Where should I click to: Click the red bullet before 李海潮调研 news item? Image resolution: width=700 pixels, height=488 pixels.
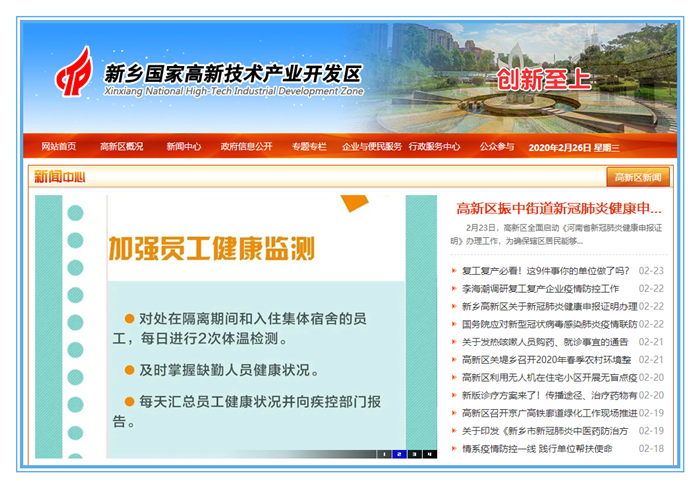coord(455,289)
